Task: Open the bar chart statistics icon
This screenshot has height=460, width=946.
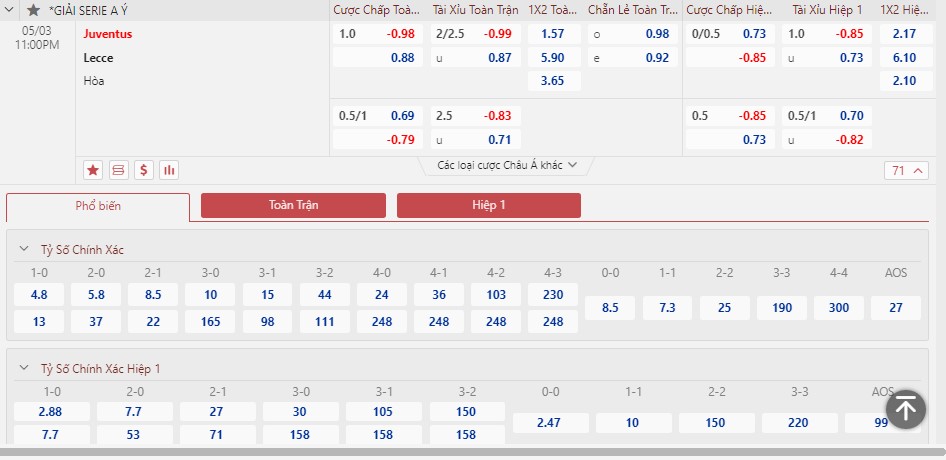Action: [x=169, y=170]
